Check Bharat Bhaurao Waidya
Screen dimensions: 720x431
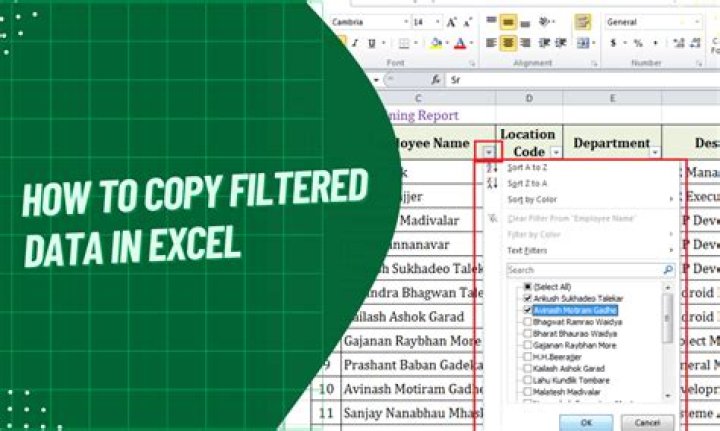click(x=528, y=334)
